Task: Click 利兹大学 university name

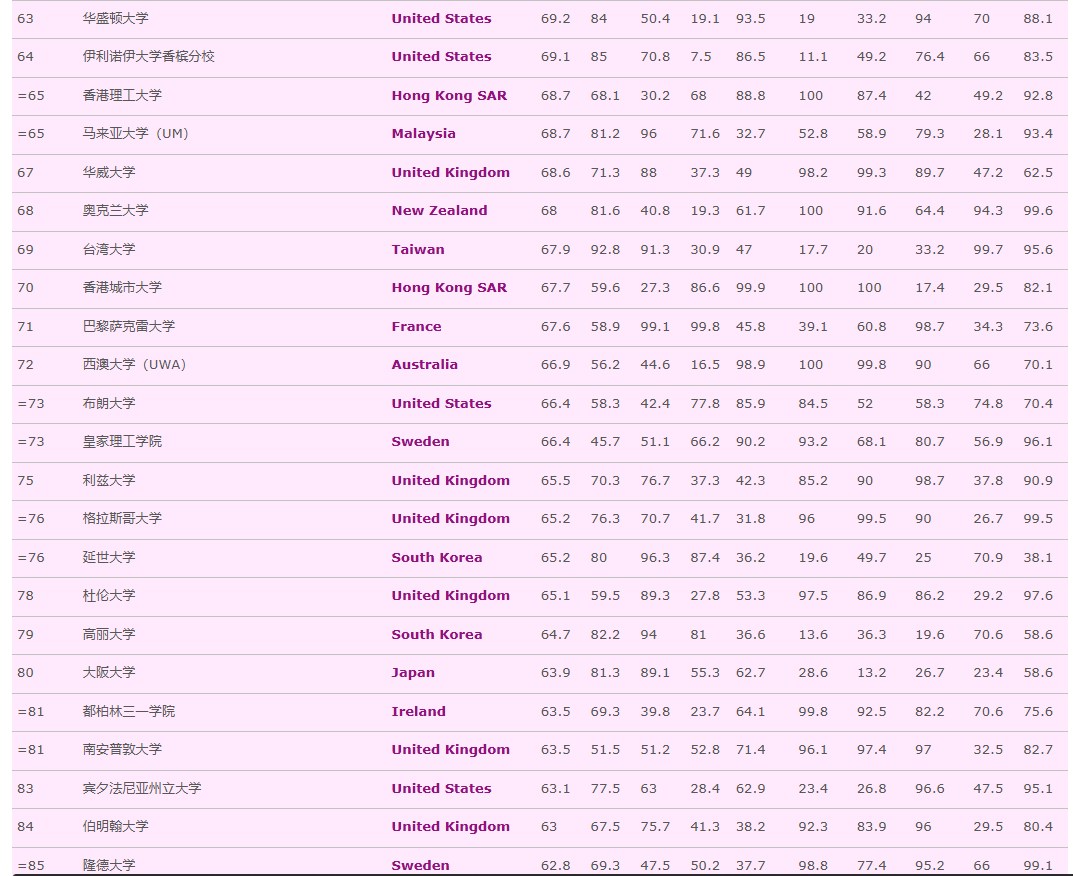Action: pos(109,480)
